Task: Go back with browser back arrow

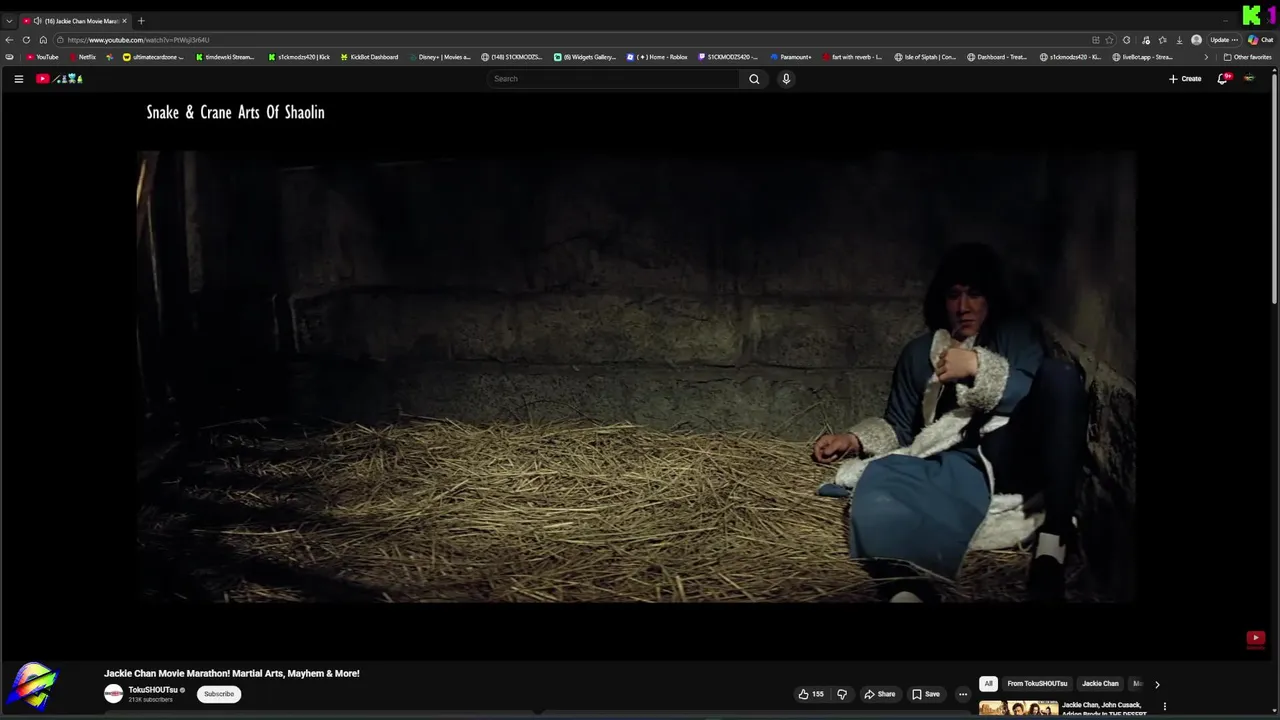Action: (9, 40)
